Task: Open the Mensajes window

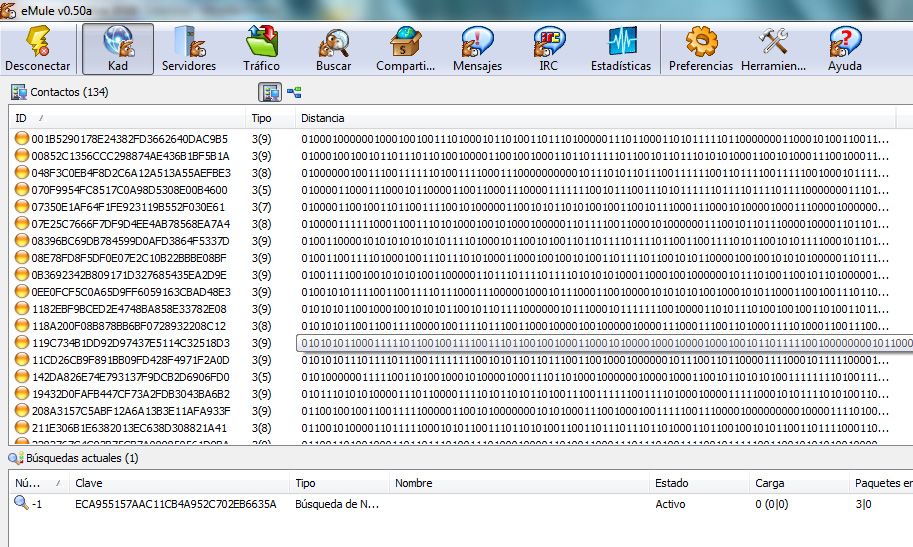Action: click(477, 49)
